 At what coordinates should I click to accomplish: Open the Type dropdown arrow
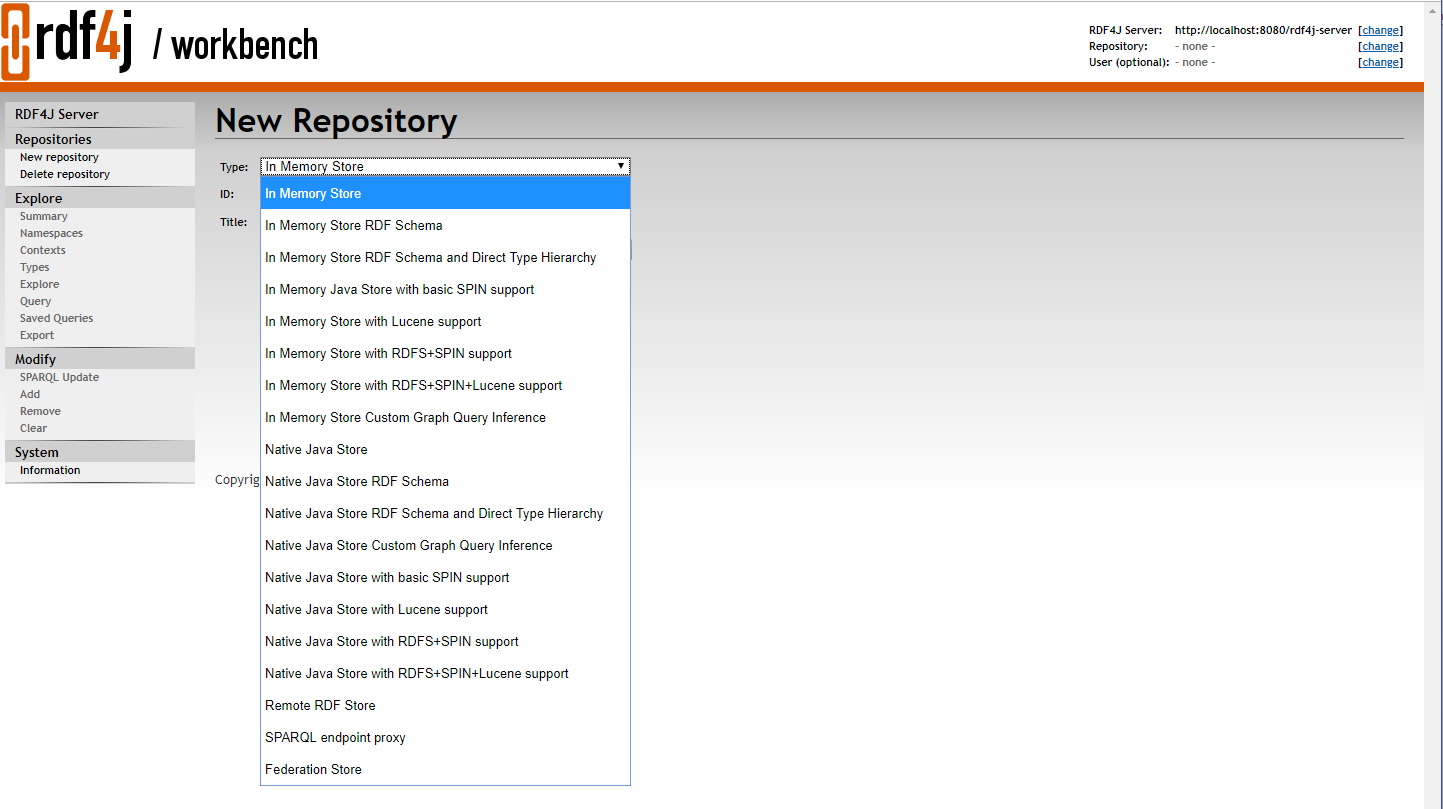pyautogui.click(x=621, y=166)
